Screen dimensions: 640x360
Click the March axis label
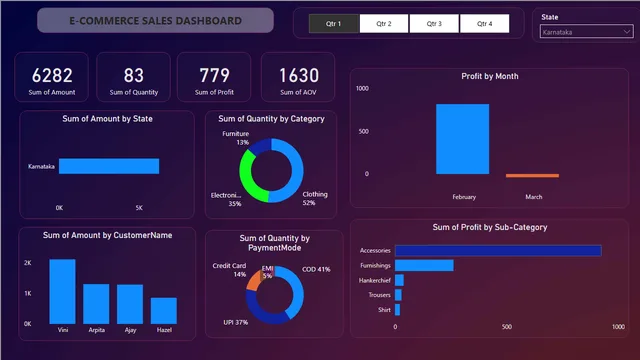pyautogui.click(x=533, y=197)
